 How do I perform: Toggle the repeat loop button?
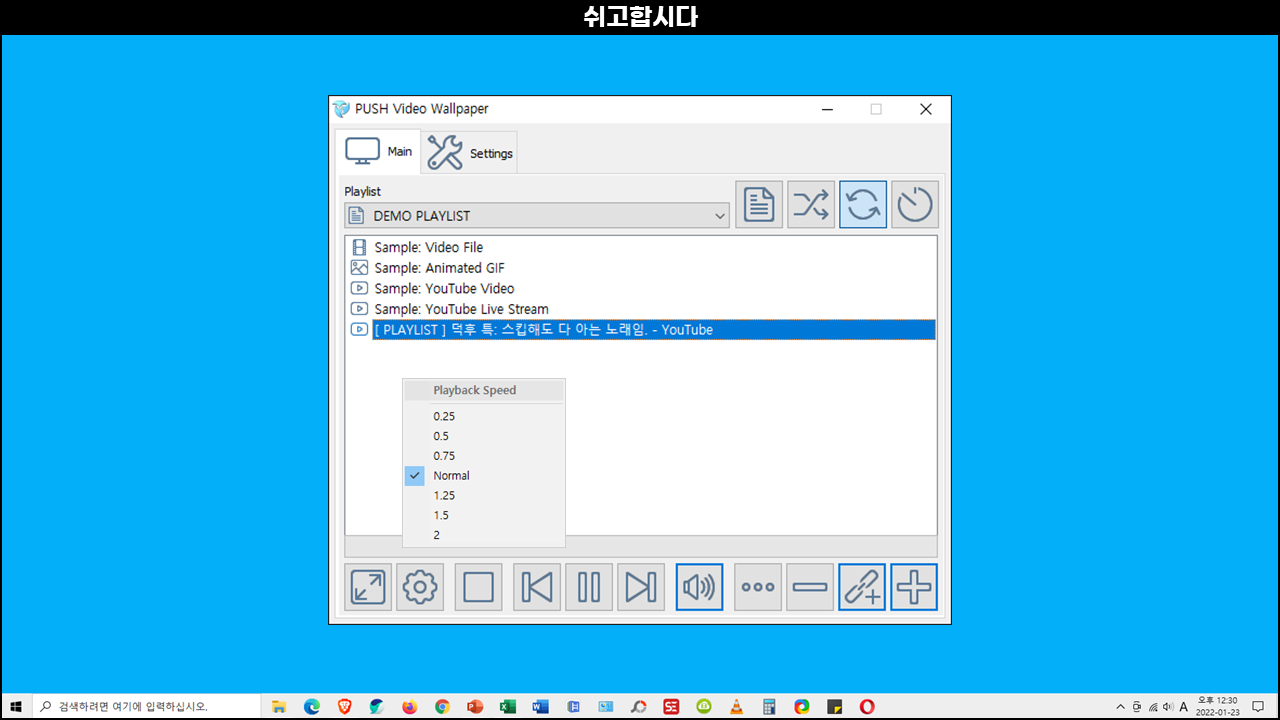point(863,204)
